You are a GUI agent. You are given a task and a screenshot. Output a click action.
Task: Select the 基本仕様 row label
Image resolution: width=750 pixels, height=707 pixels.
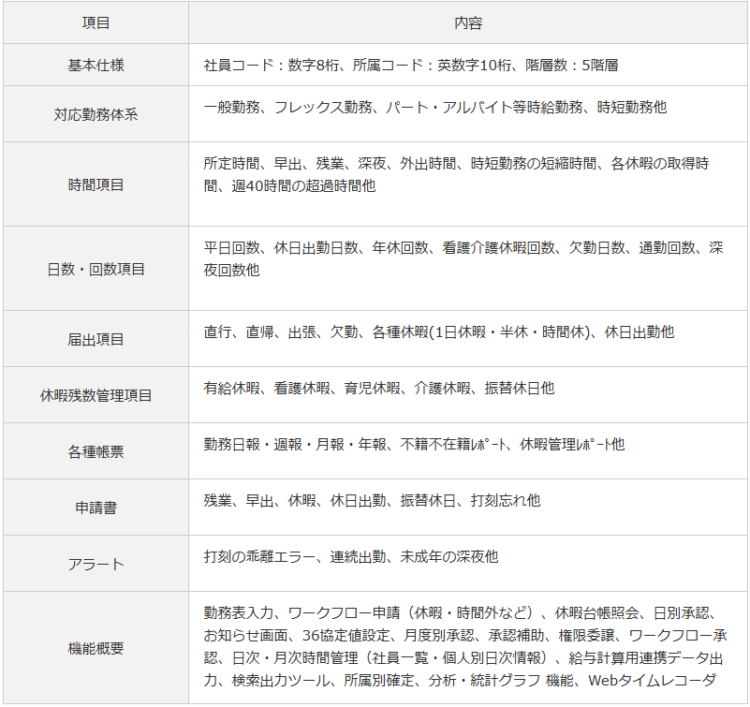coord(96,65)
